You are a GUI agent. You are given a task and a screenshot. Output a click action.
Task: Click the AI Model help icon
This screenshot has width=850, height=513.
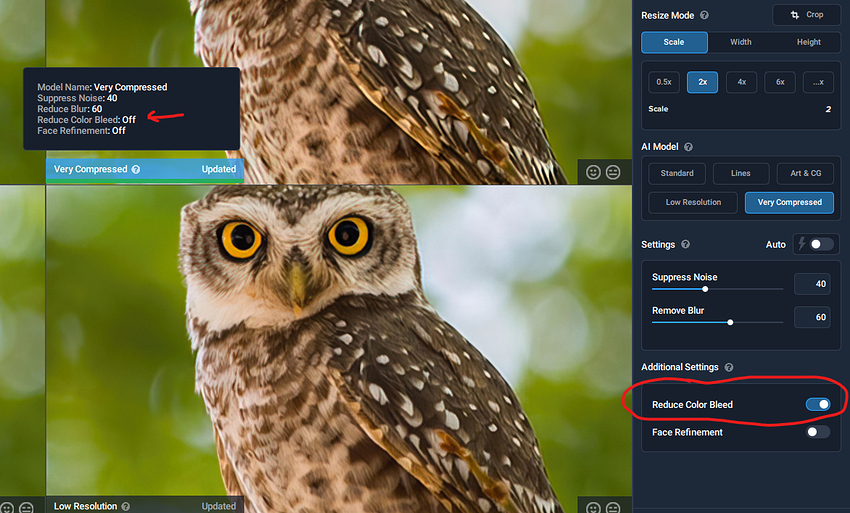click(689, 147)
